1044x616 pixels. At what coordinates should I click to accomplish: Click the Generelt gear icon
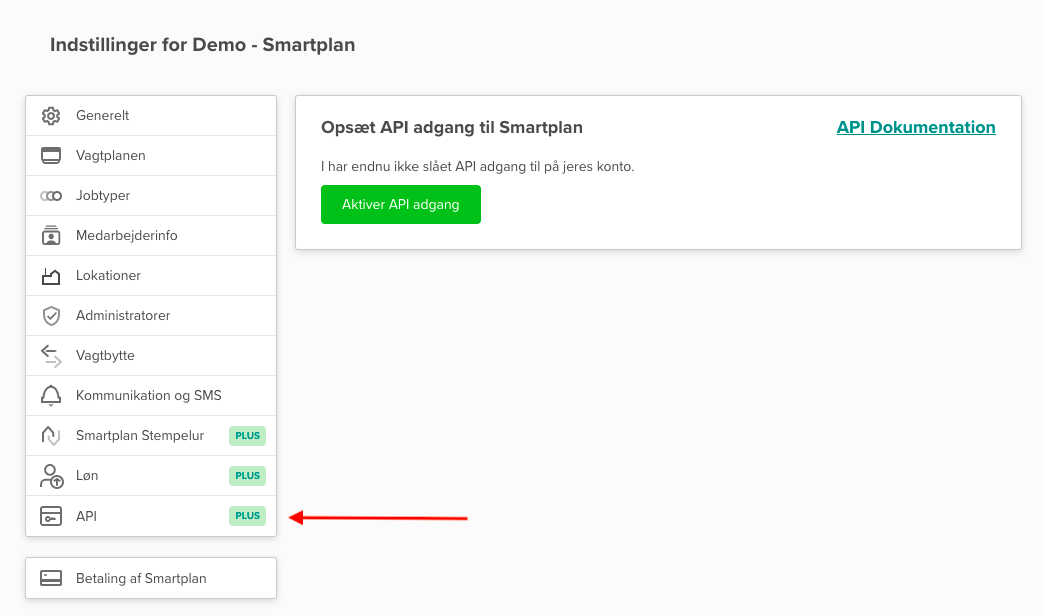pyautogui.click(x=51, y=116)
